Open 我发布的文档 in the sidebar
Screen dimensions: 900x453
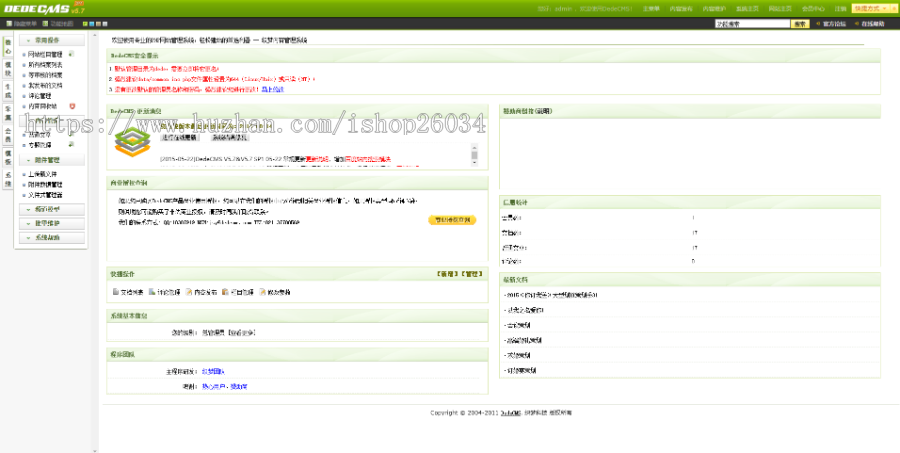coord(45,86)
